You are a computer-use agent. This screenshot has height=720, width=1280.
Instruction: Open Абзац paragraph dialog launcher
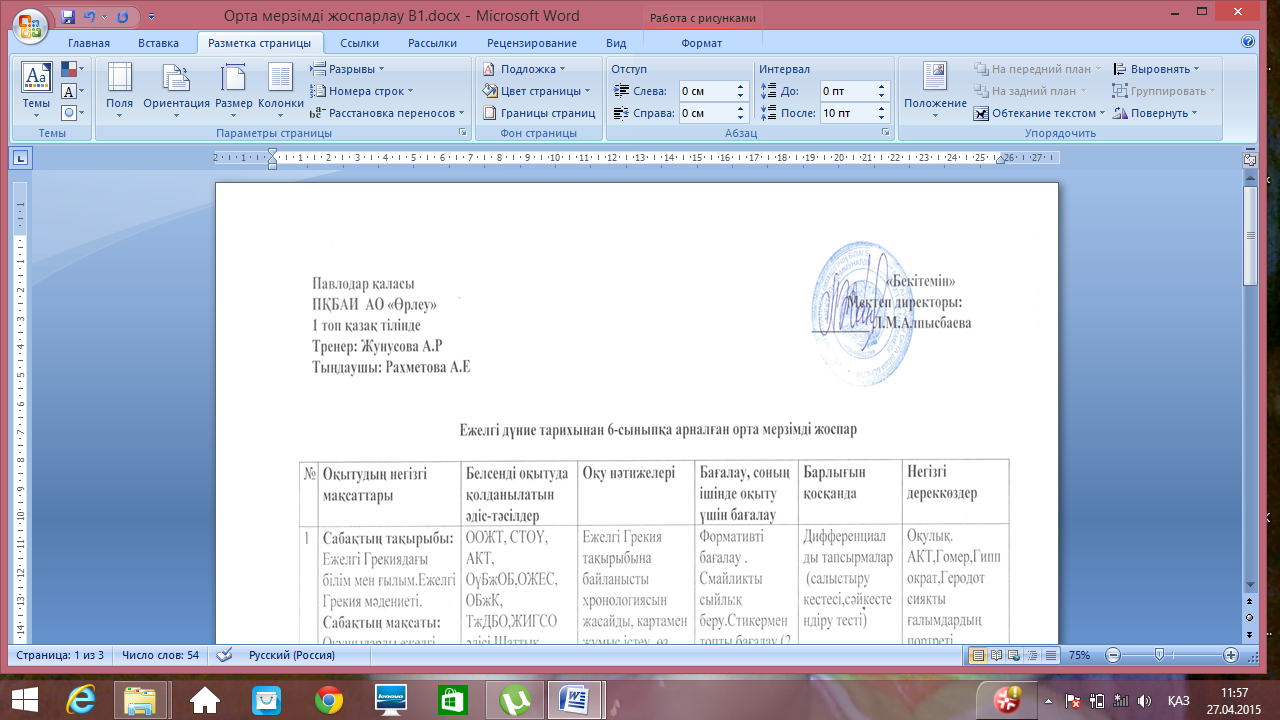(x=886, y=132)
